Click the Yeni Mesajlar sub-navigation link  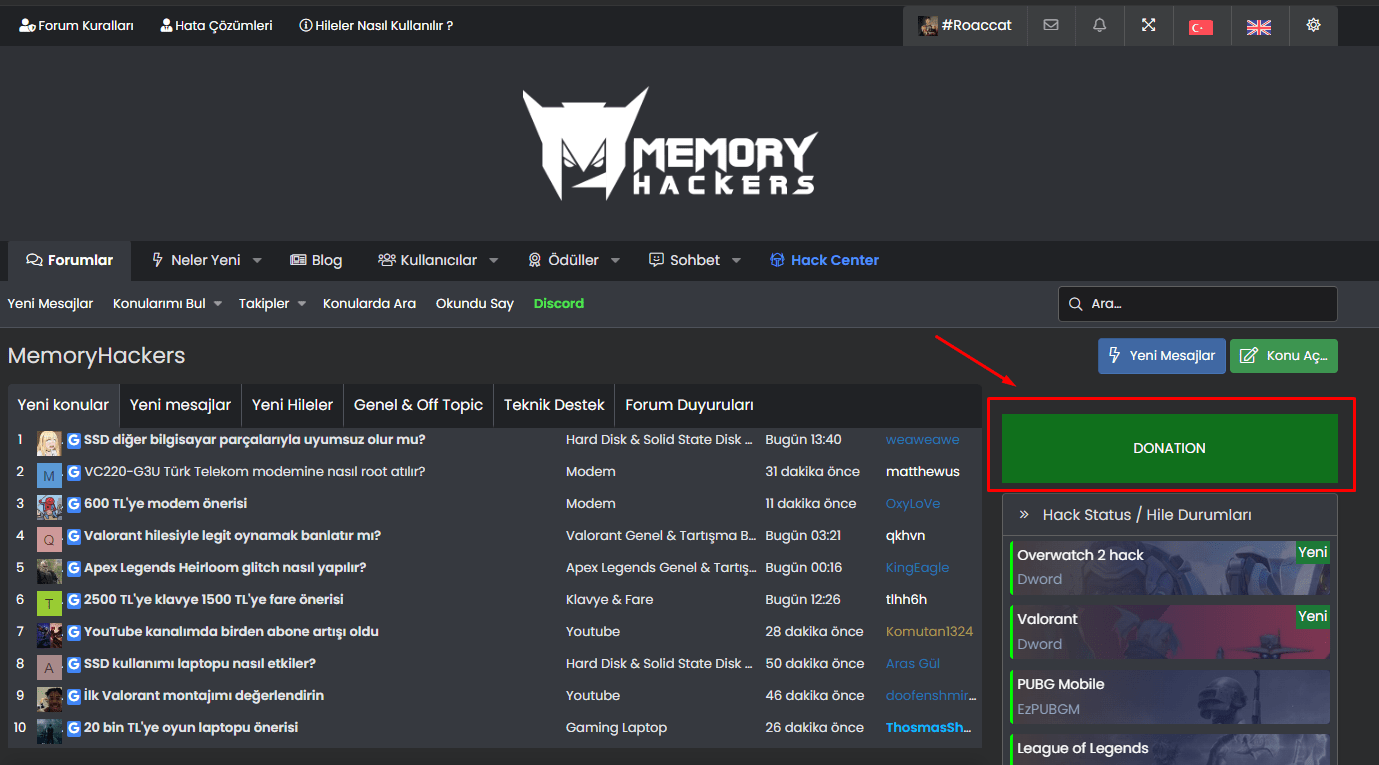[x=50, y=304]
